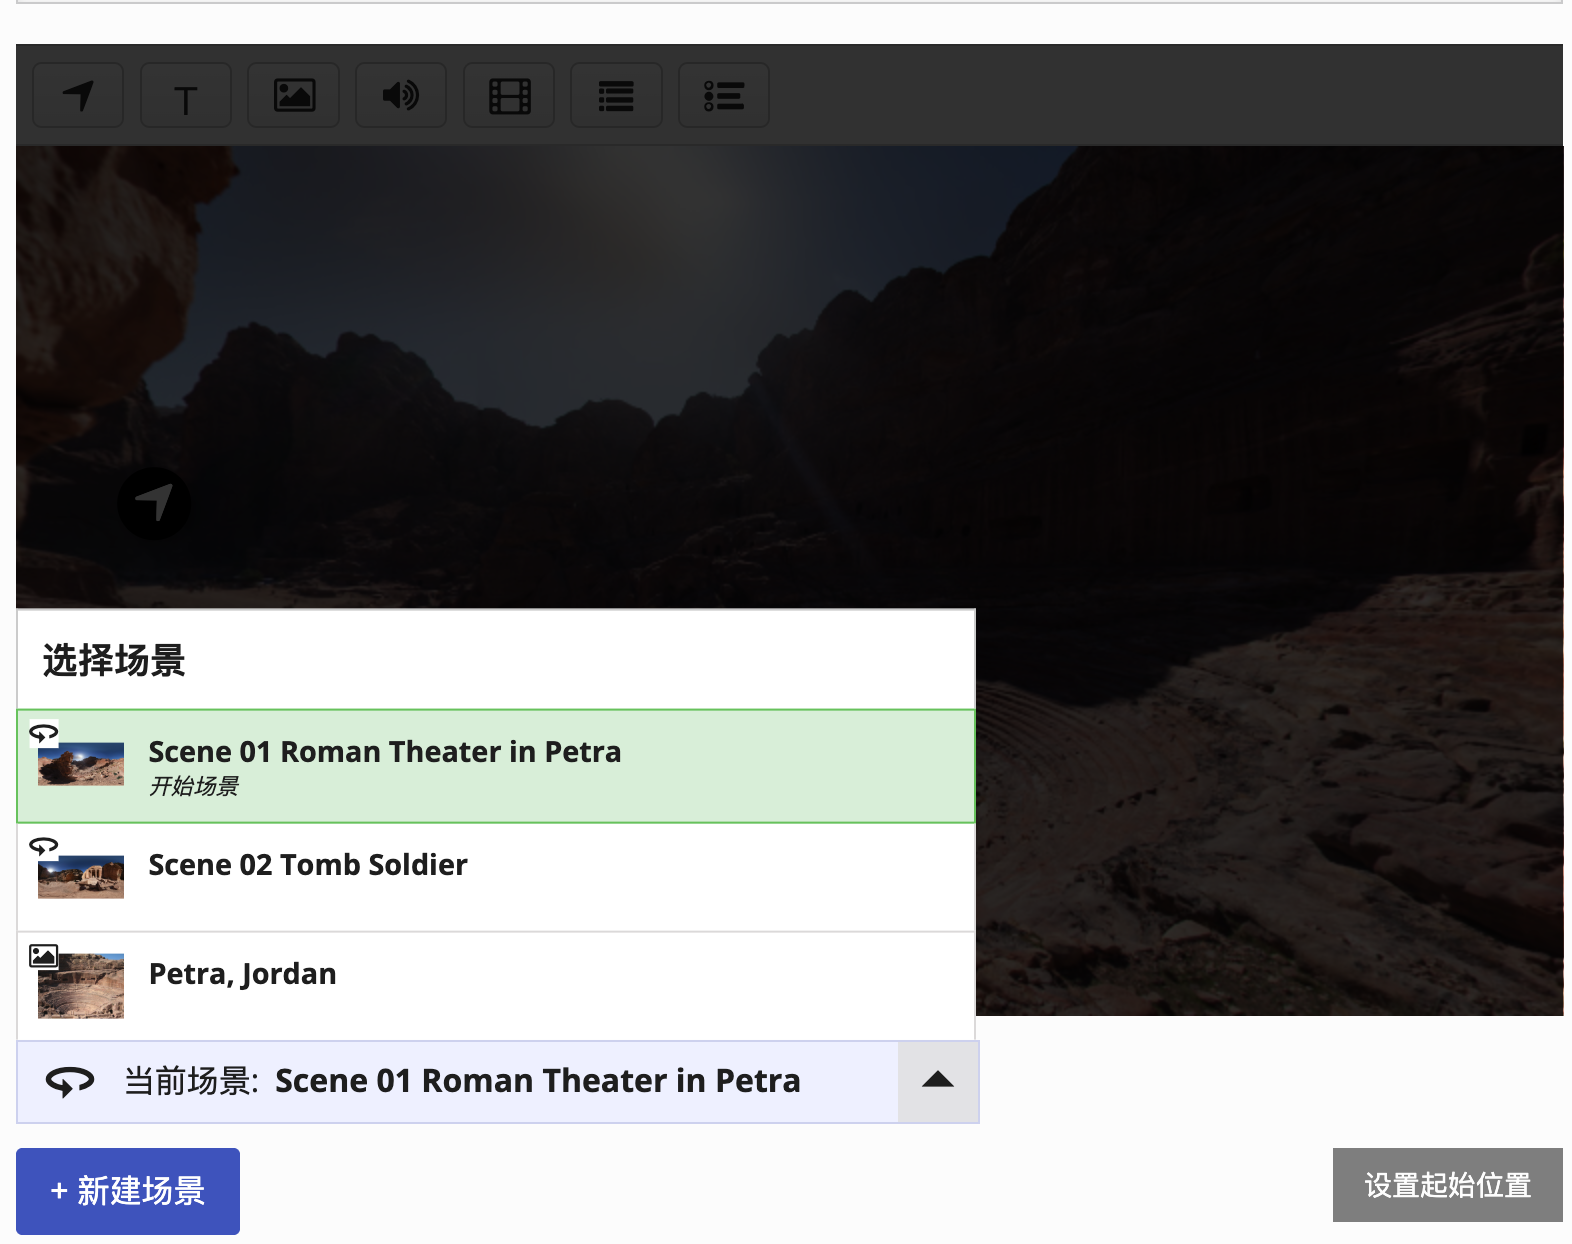Collapse the scene list with up arrow

click(937, 1081)
